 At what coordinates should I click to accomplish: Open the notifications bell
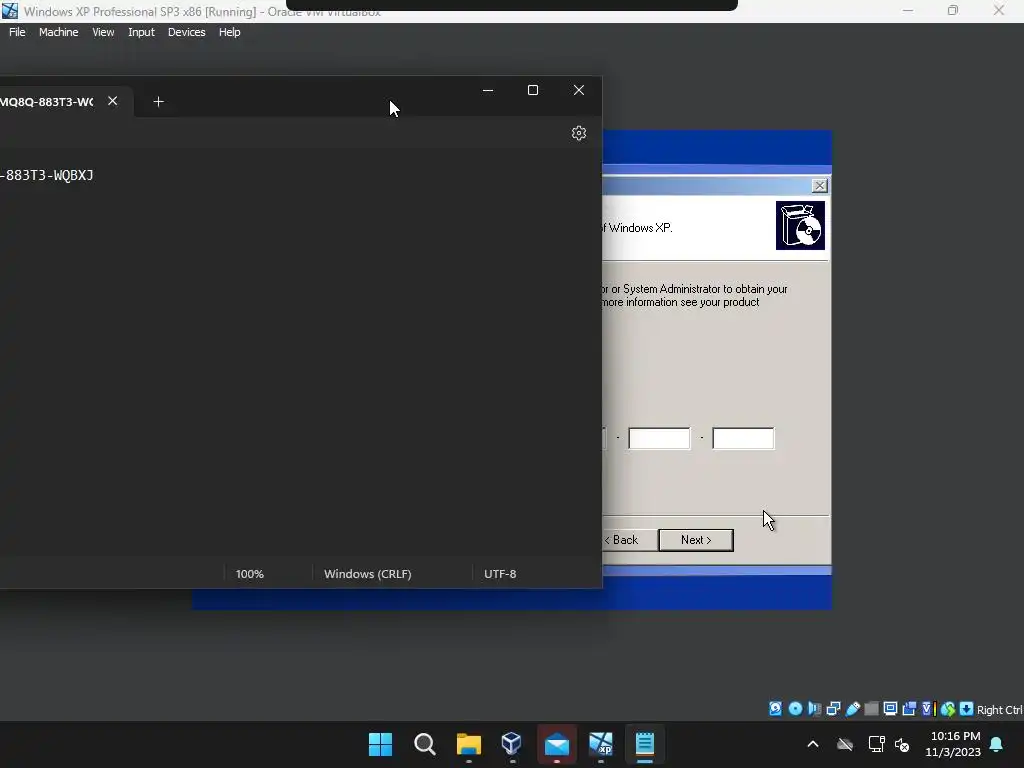click(997, 744)
